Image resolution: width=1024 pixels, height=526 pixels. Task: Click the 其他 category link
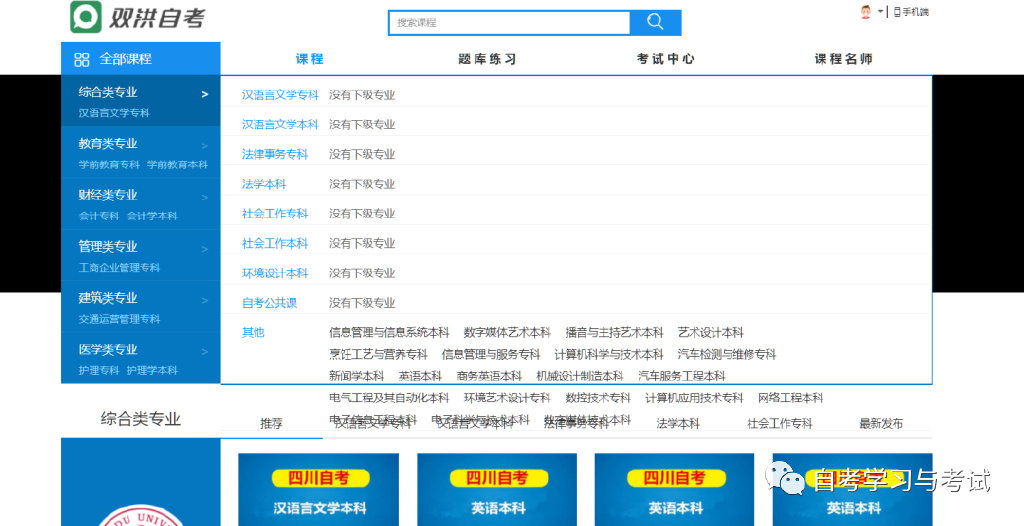(x=253, y=333)
